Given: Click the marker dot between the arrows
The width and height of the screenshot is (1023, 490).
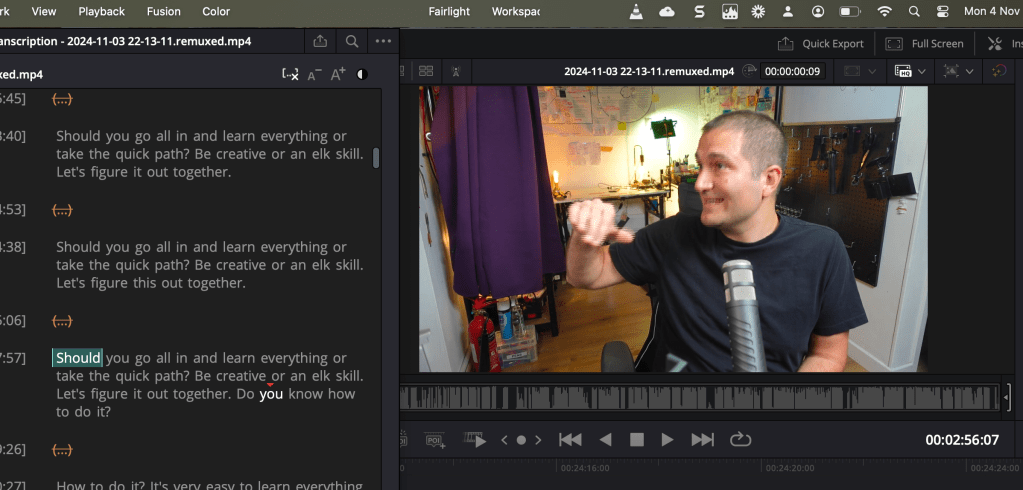Looking at the screenshot, I should pos(521,440).
